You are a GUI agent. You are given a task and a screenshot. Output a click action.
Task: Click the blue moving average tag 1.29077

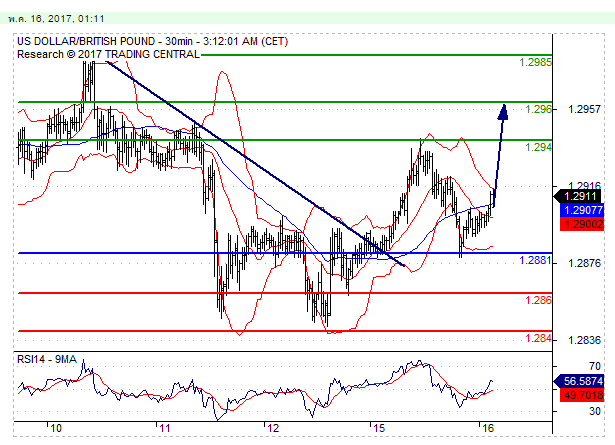point(582,210)
